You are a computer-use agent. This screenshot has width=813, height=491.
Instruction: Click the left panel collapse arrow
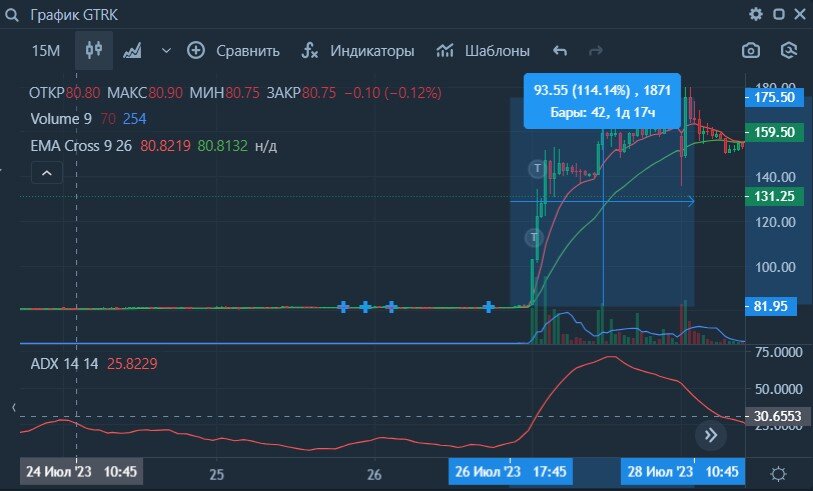click(14, 408)
